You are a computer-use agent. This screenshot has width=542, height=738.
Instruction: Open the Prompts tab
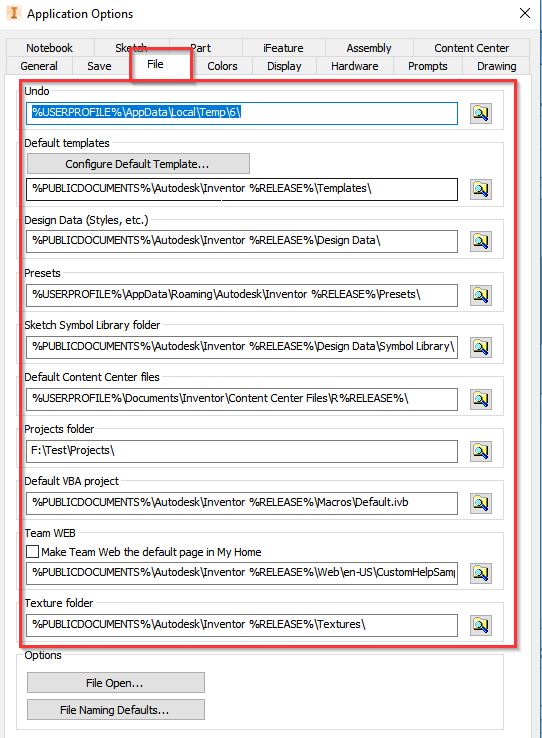click(428, 66)
